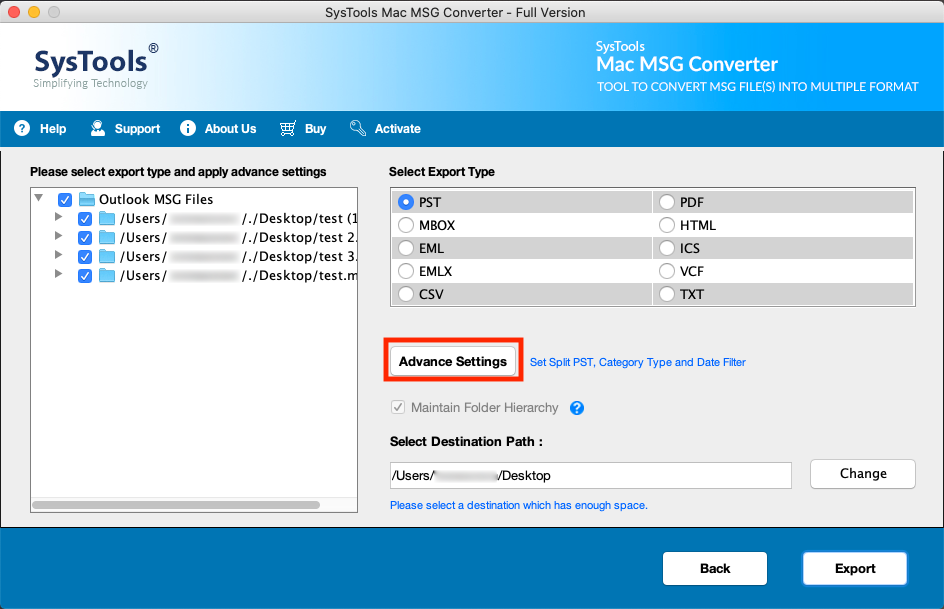
Task: Click the folder icon beside Desktop/test.m
Action: 107,275
